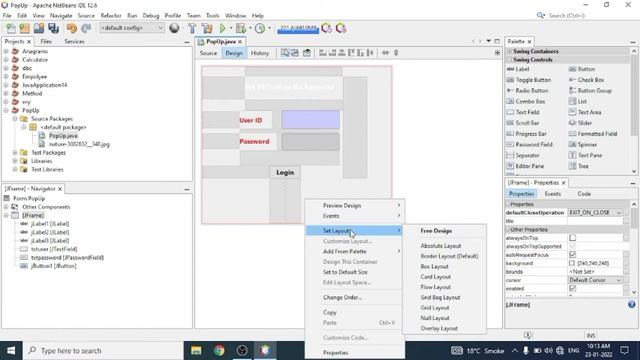This screenshot has width=640, height=360.
Task: Toggle the alwaysOnTopSupported checkbox
Action: pyautogui.click(x=573, y=246)
